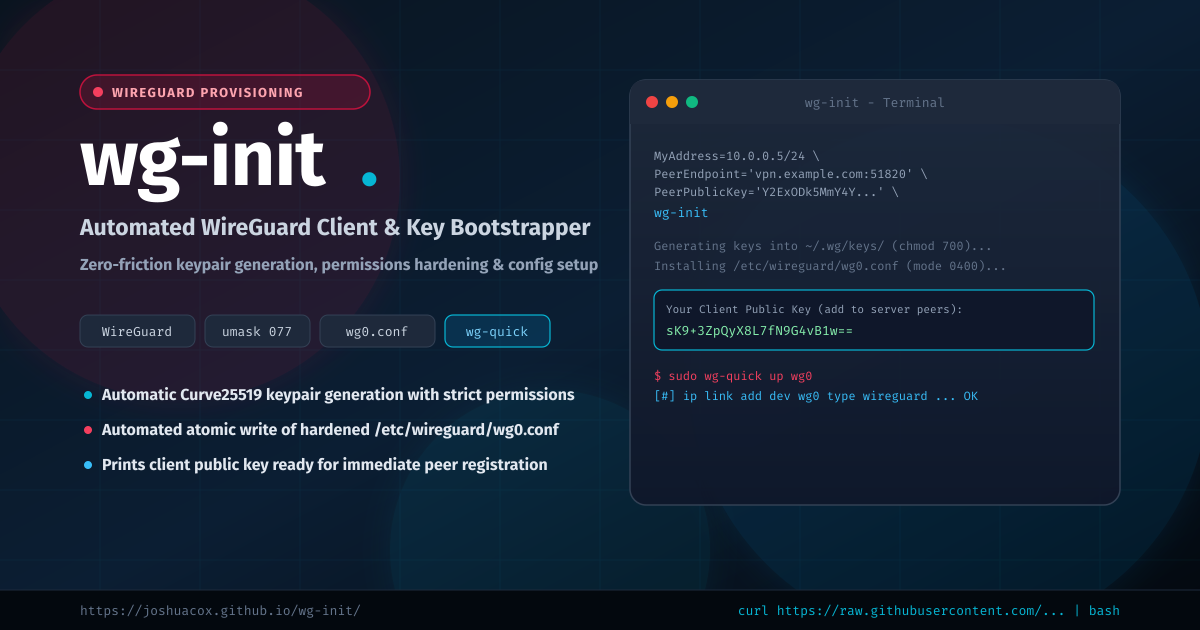This screenshot has height=630, width=1200.
Task: Click the red dot inside WIREGUARD PROVISIONING badge
Action: (x=98, y=92)
